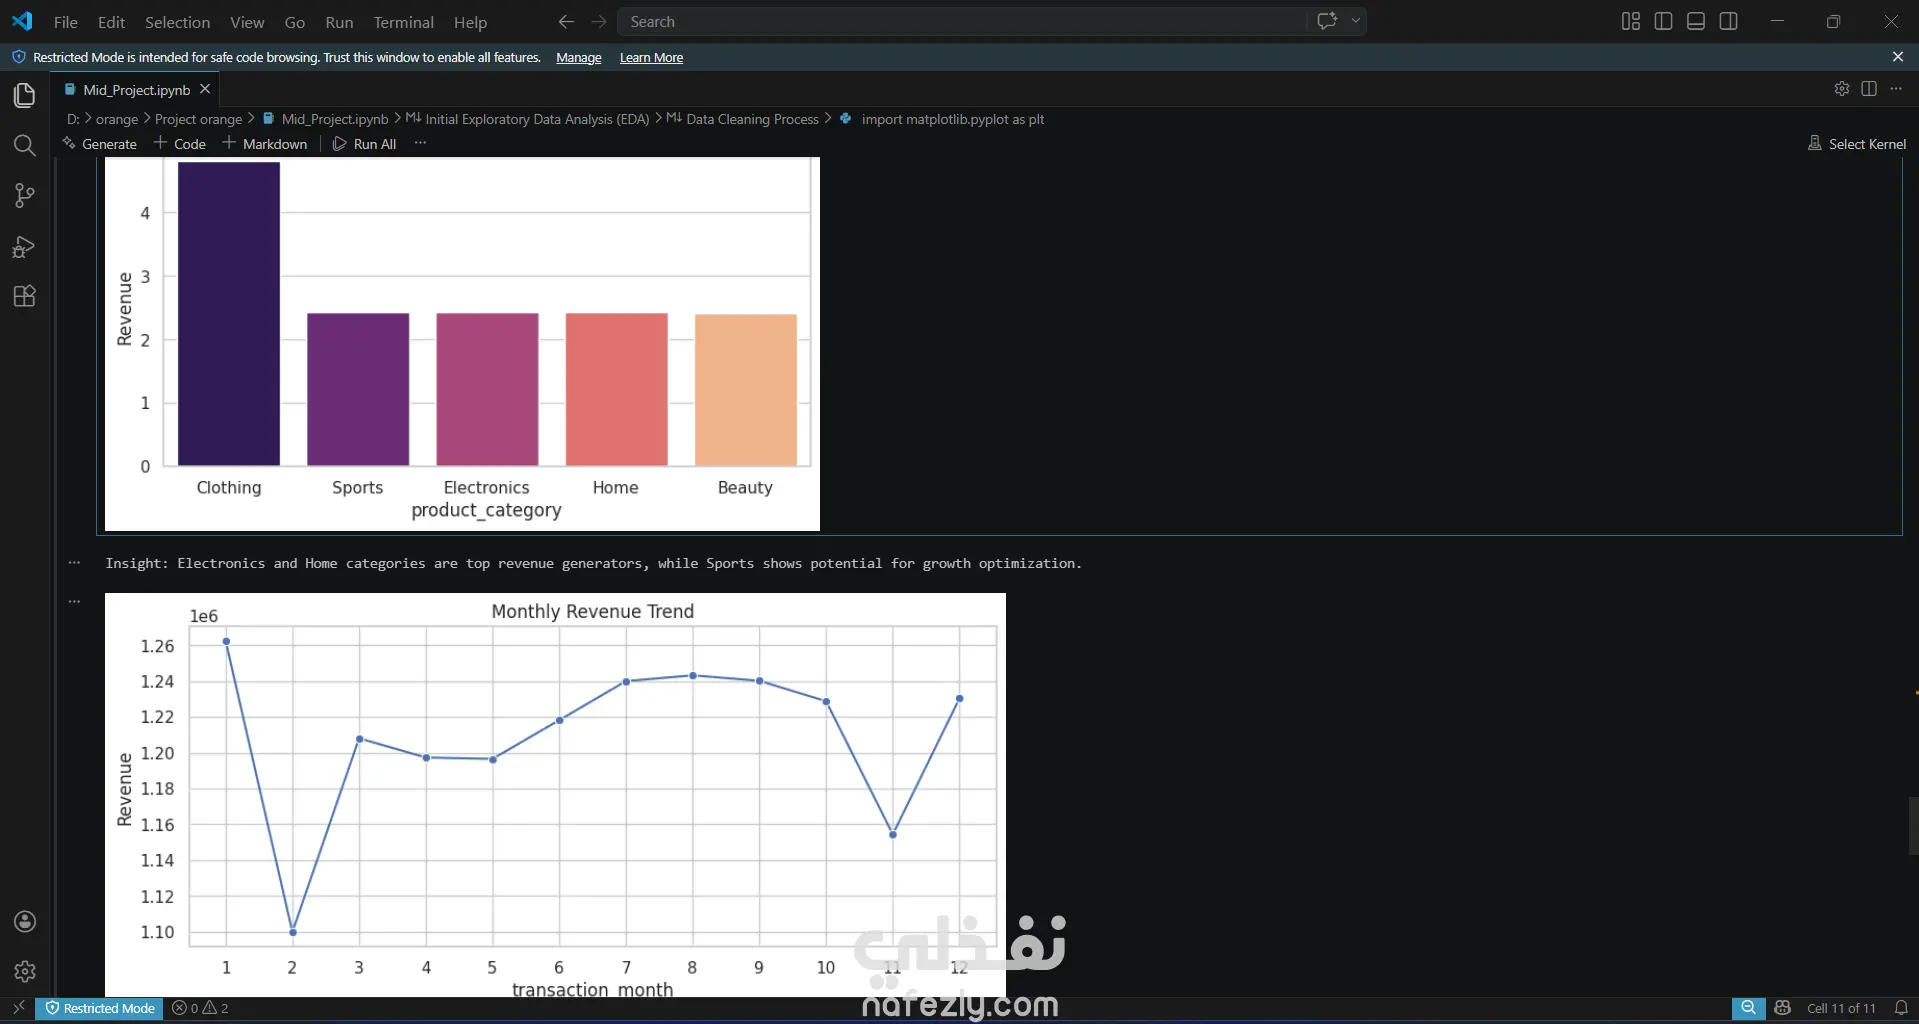Click Select Kernel

coord(1857,144)
